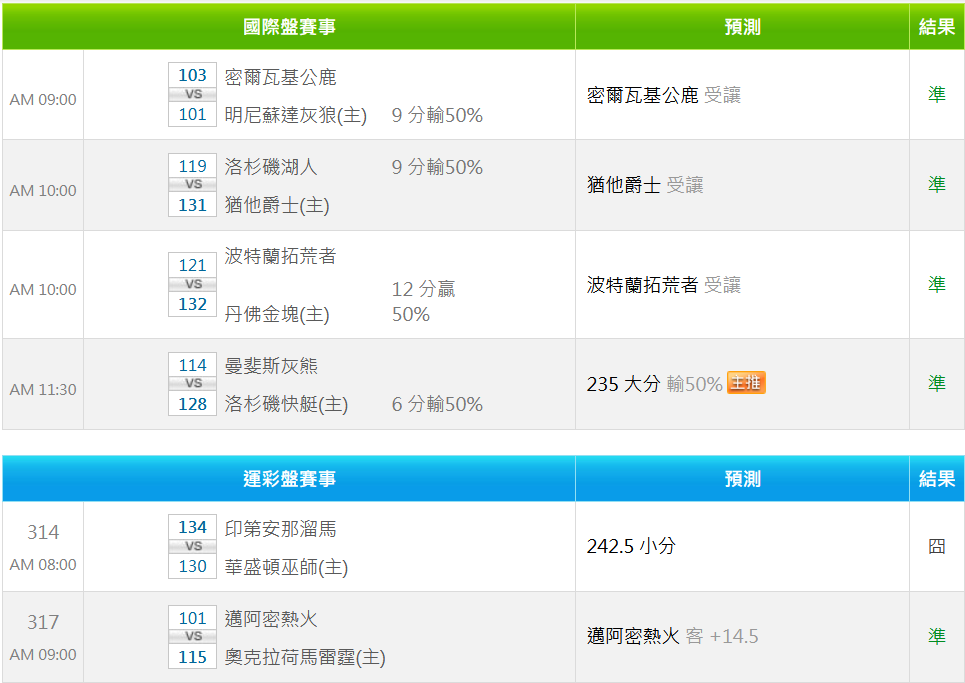Select team name 密爾瓦基公鹿 in matchup column

point(280,77)
